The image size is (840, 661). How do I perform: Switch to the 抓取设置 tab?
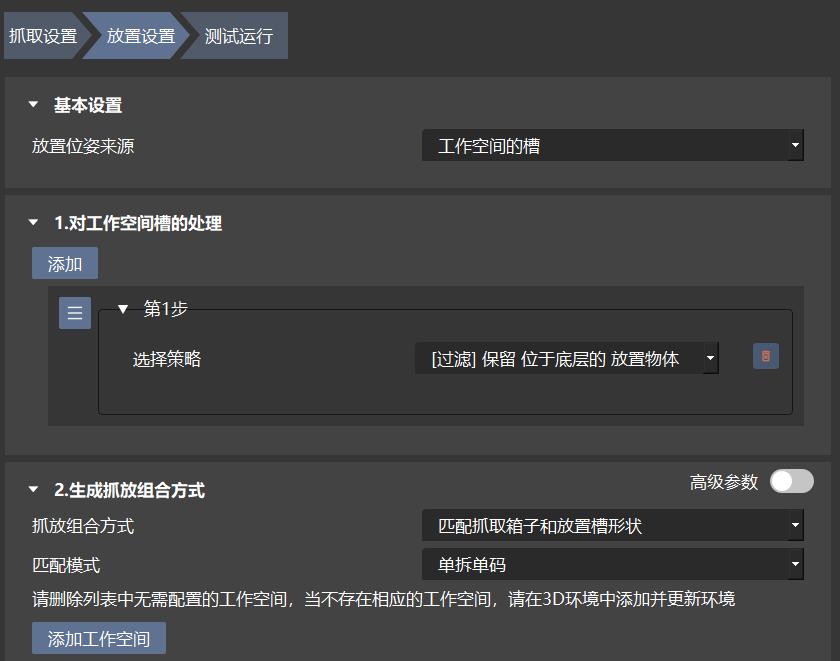click(x=43, y=36)
